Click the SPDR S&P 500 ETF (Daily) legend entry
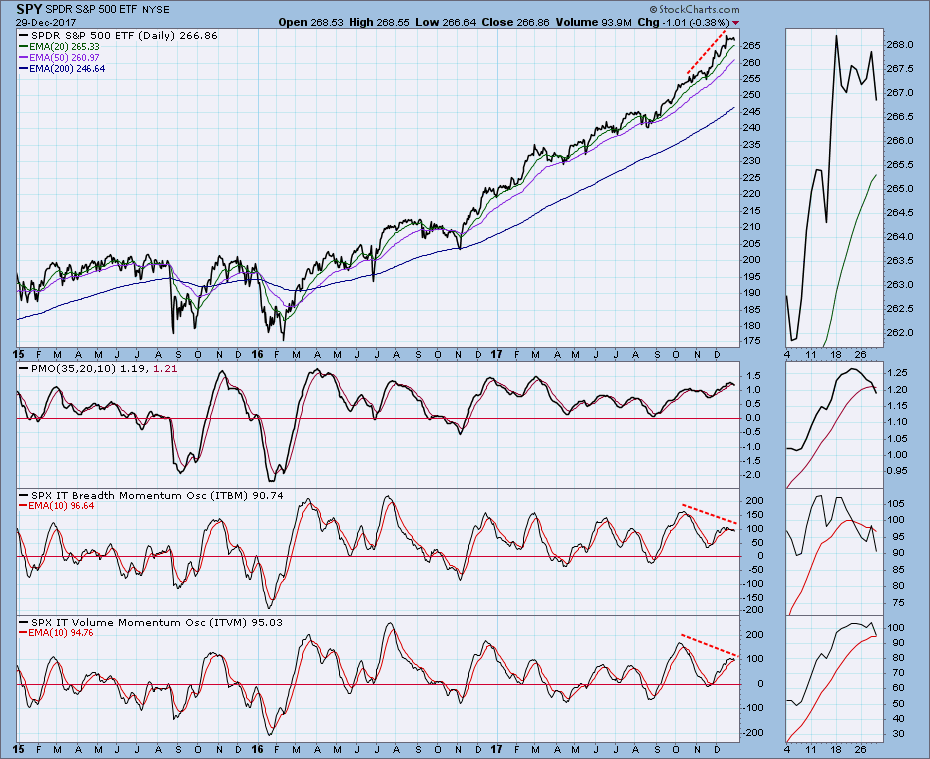 tap(124, 36)
